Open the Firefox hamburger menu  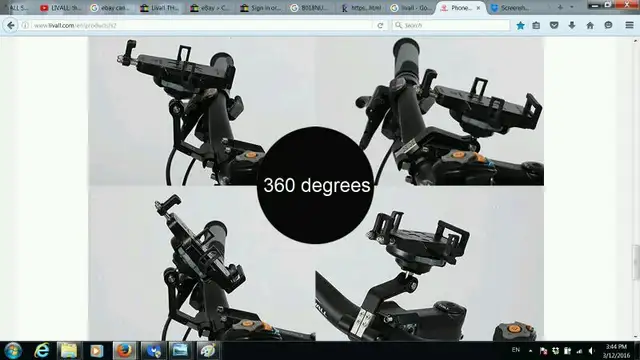coord(629,25)
